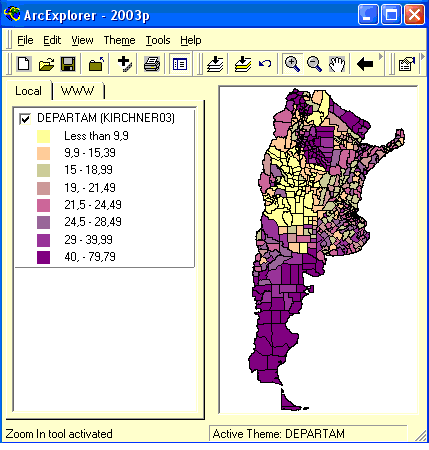429x450 pixels.
Task: Click the 'Less than 9,9' yellow swatch
Action: tap(44, 136)
